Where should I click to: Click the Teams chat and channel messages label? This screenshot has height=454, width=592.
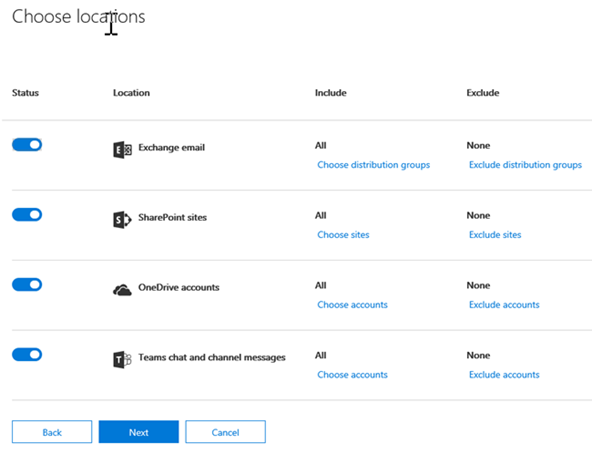[x=212, y=357]
